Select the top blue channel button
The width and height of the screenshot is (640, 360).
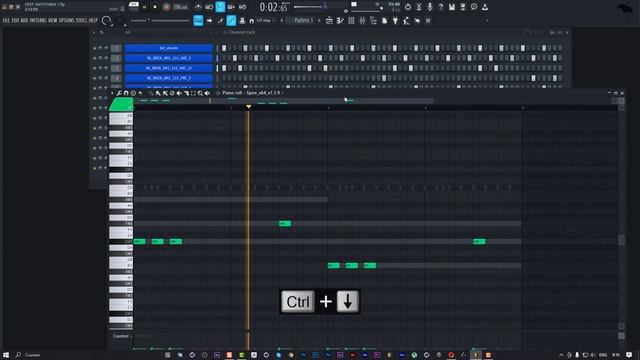(169, 48)
